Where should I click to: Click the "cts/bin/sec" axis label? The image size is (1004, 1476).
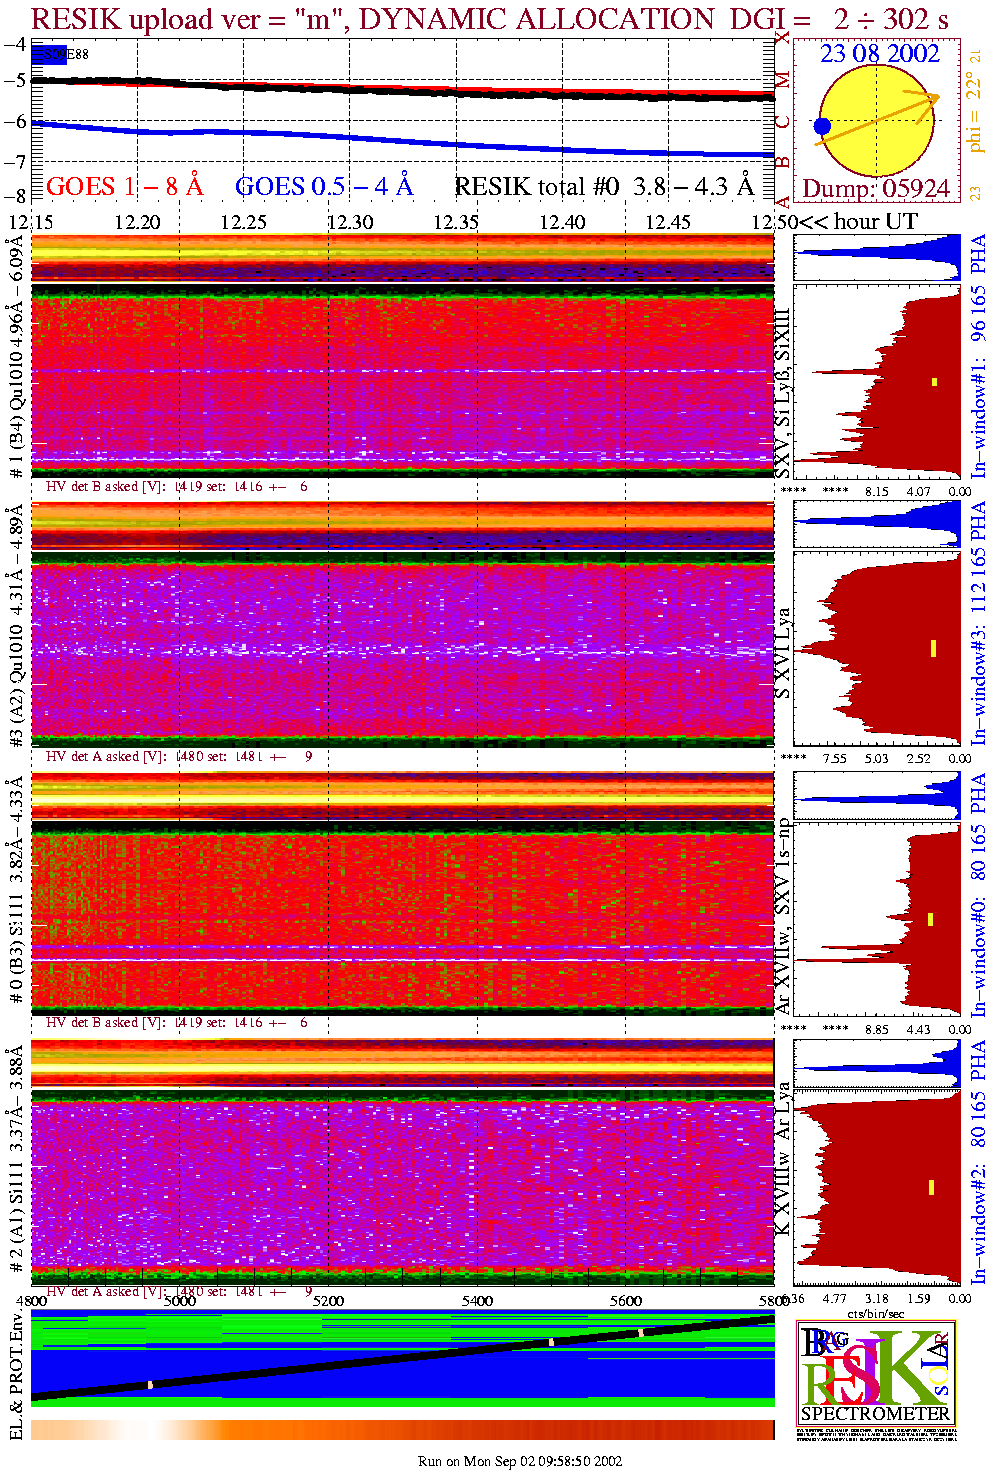875,1313
